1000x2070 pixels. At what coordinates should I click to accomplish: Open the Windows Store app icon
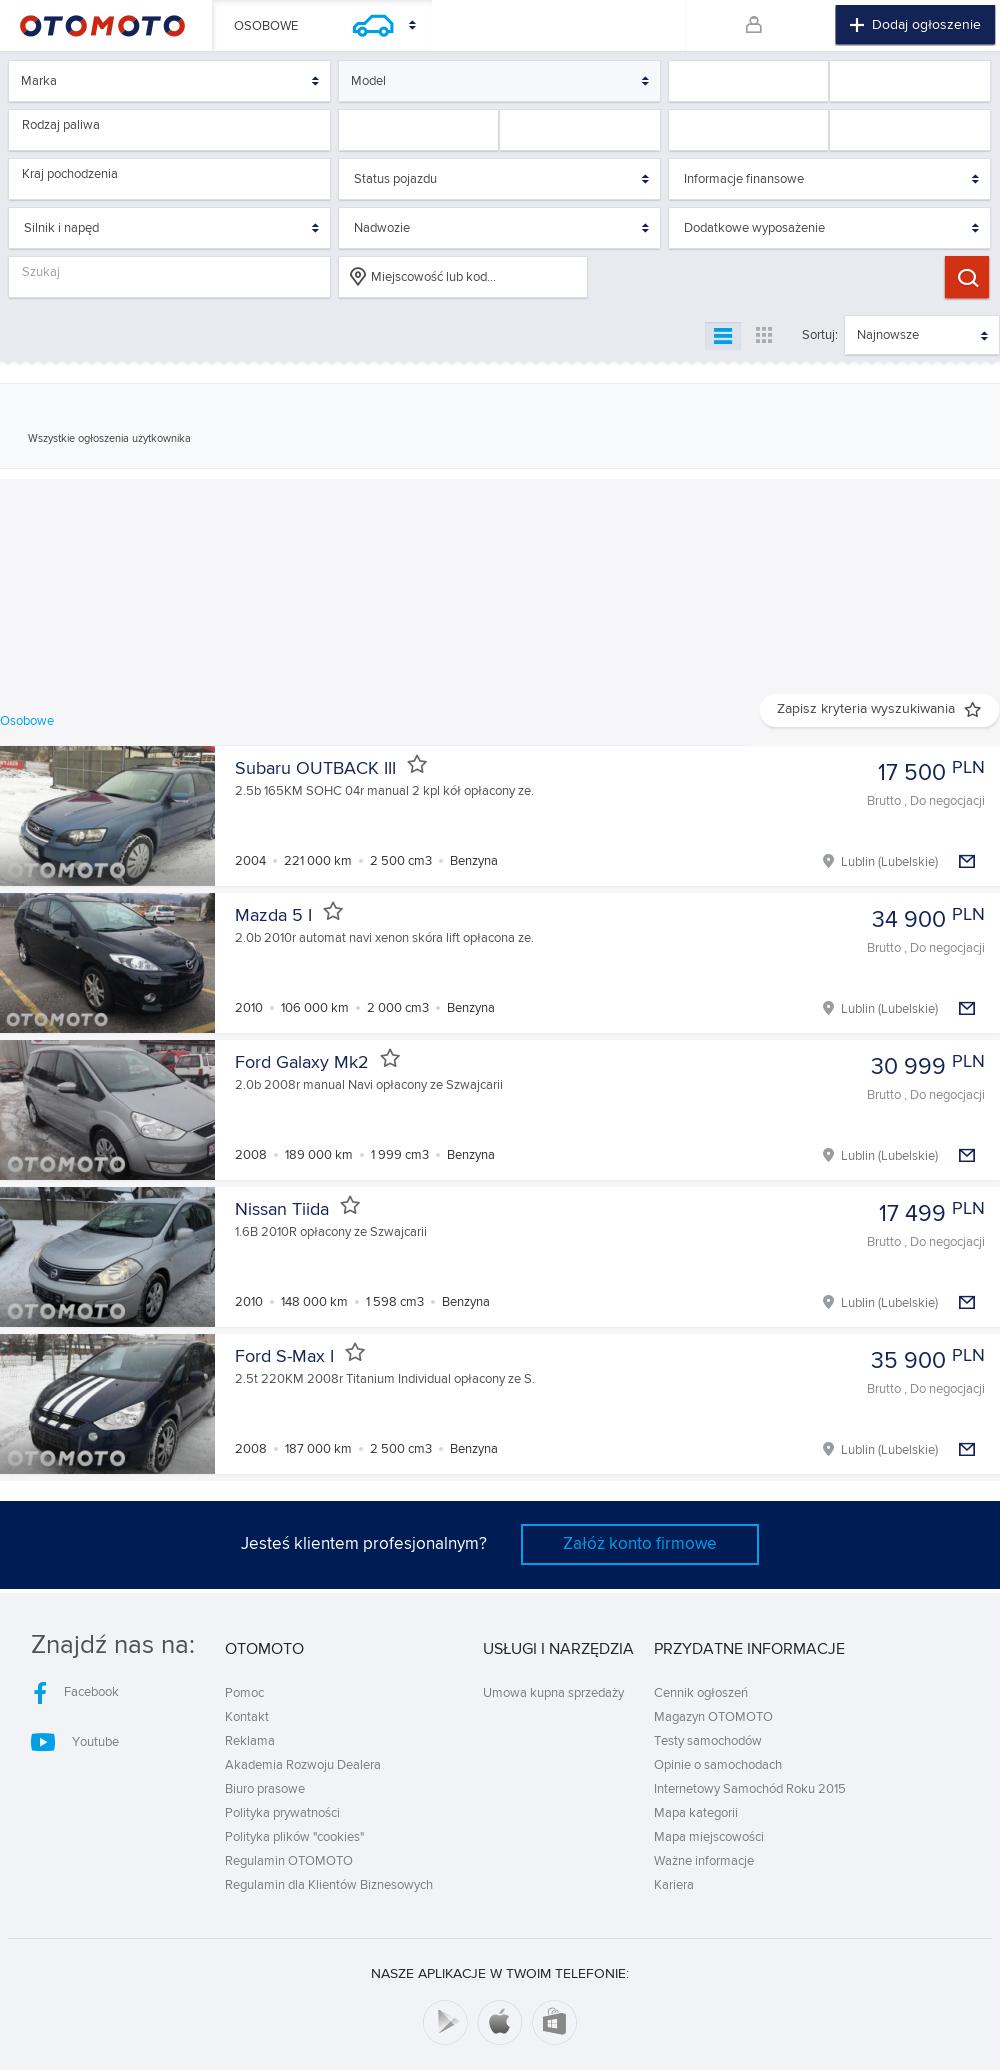555,2023
